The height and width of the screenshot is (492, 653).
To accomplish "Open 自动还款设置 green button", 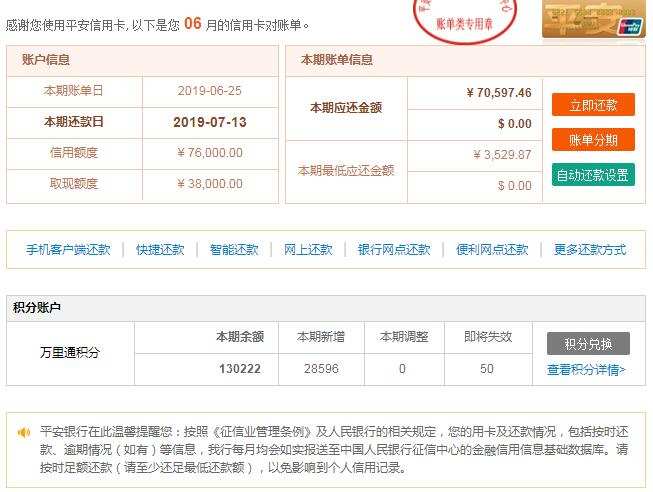I will tap(593, 175).
